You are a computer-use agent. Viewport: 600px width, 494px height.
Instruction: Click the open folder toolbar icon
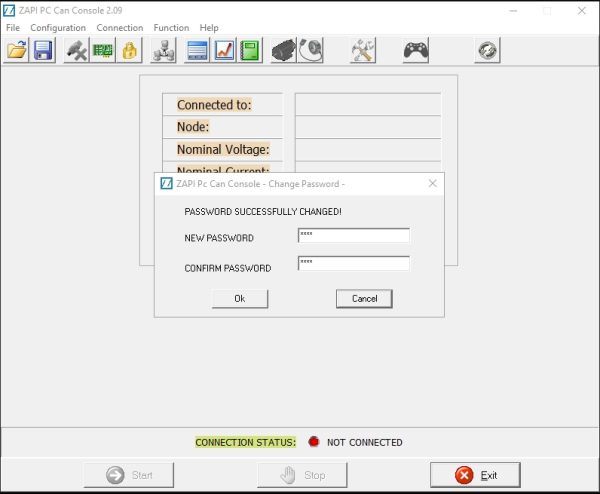tap(17, 50)
